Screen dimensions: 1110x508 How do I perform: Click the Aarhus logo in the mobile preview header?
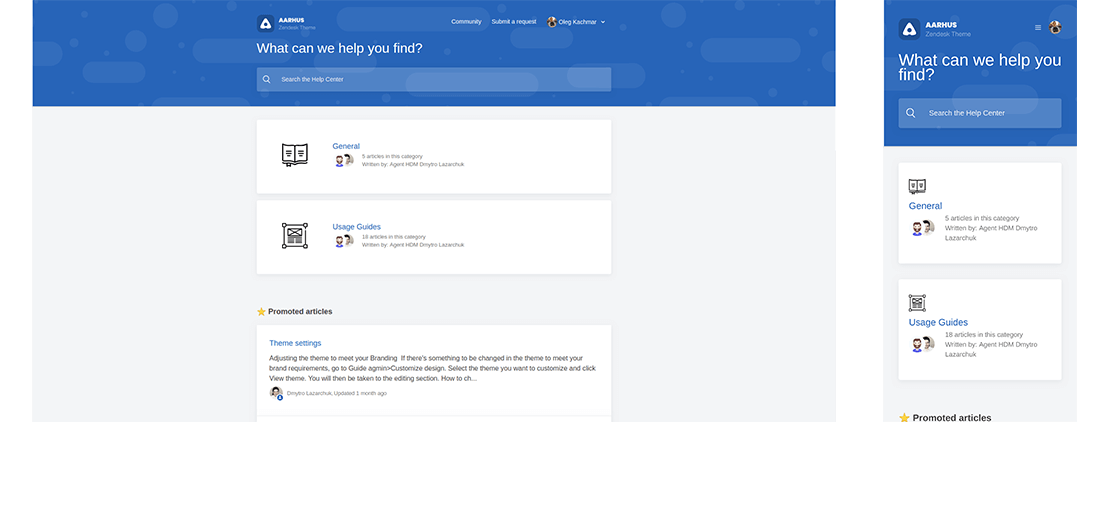[910, 29]
